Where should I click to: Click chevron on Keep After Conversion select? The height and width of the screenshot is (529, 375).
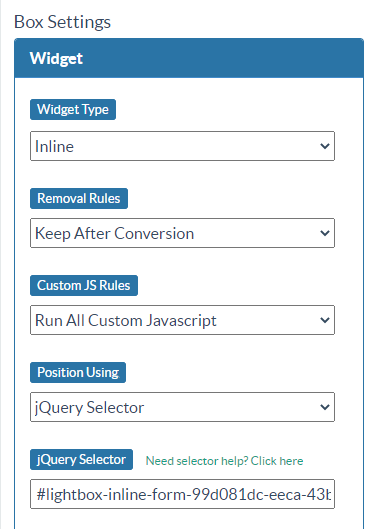click(x=325, y=233)
